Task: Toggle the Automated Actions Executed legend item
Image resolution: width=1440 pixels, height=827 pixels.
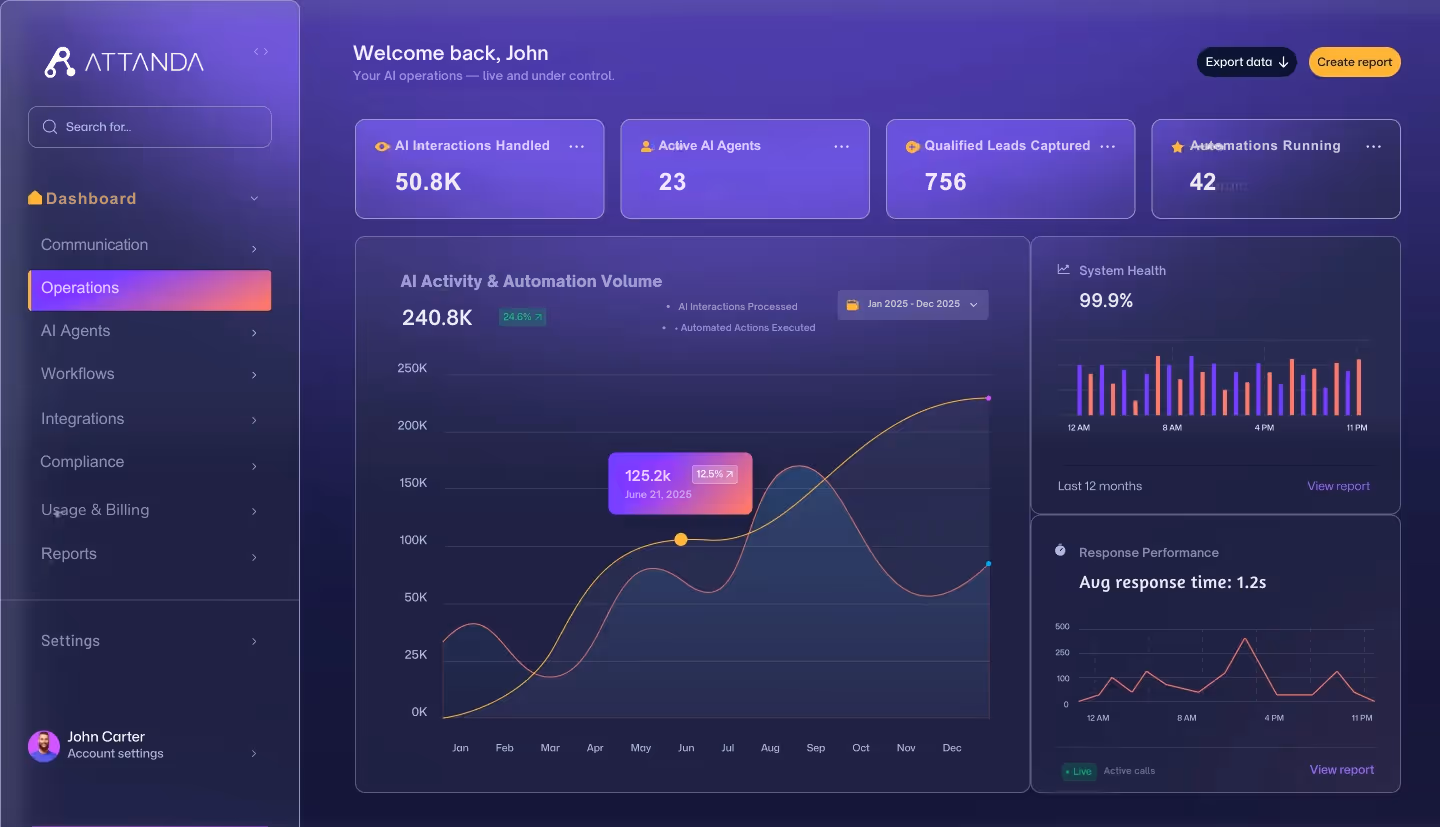Action: [747, 327]
